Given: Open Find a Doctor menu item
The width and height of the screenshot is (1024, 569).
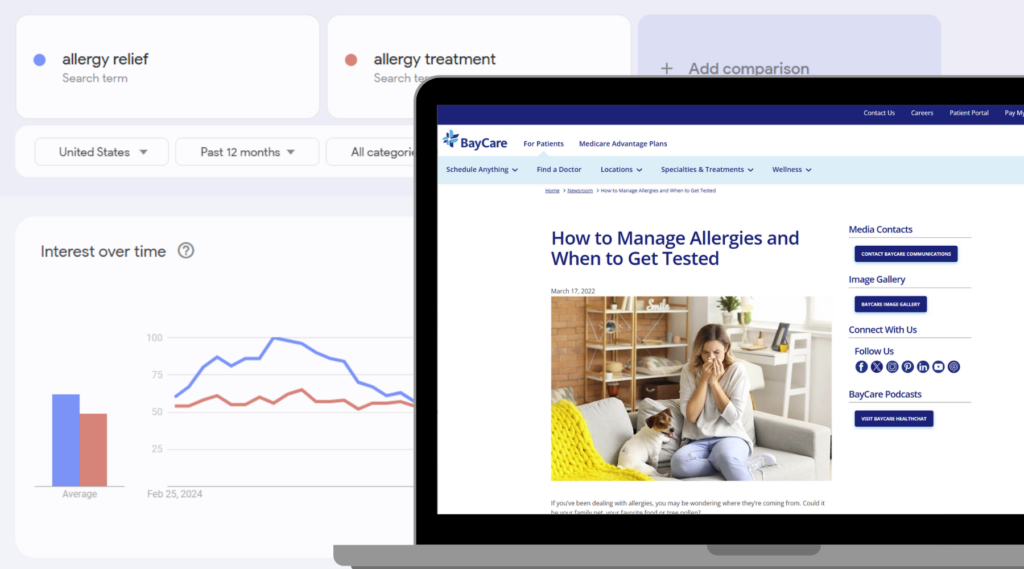Looking at the screenshot, I should (559, 170).
